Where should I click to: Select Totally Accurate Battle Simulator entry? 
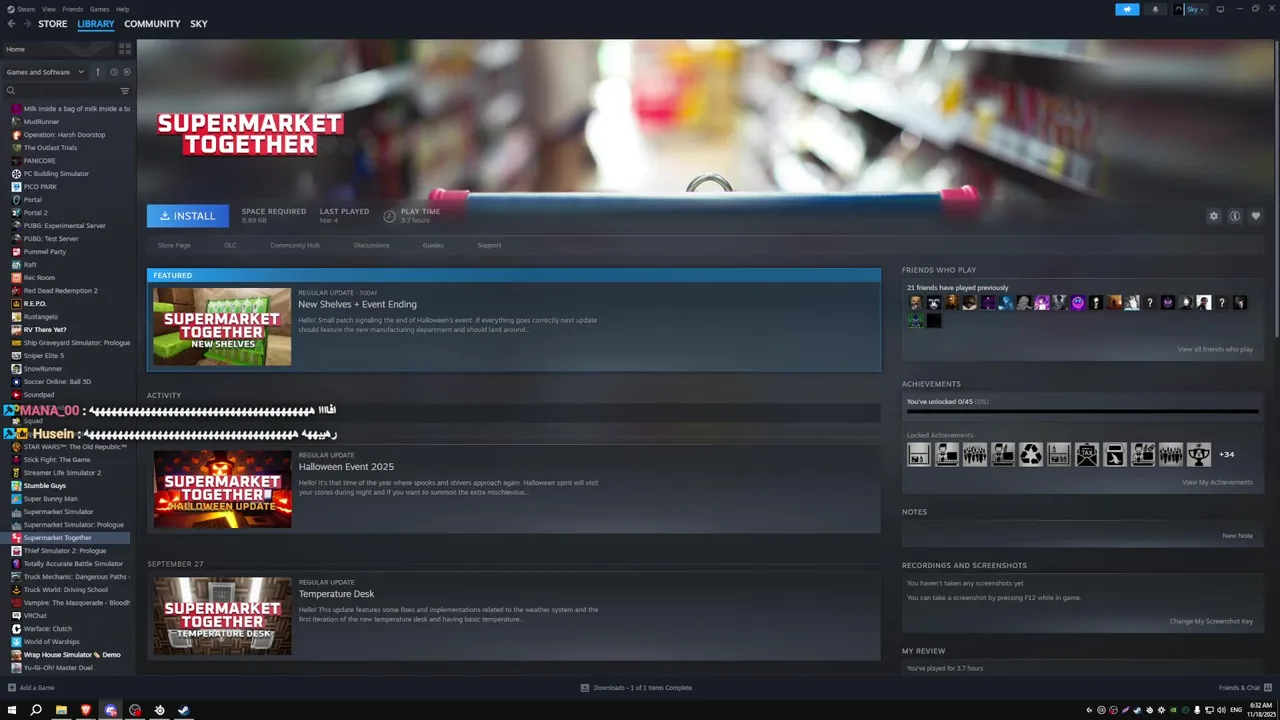73,563
